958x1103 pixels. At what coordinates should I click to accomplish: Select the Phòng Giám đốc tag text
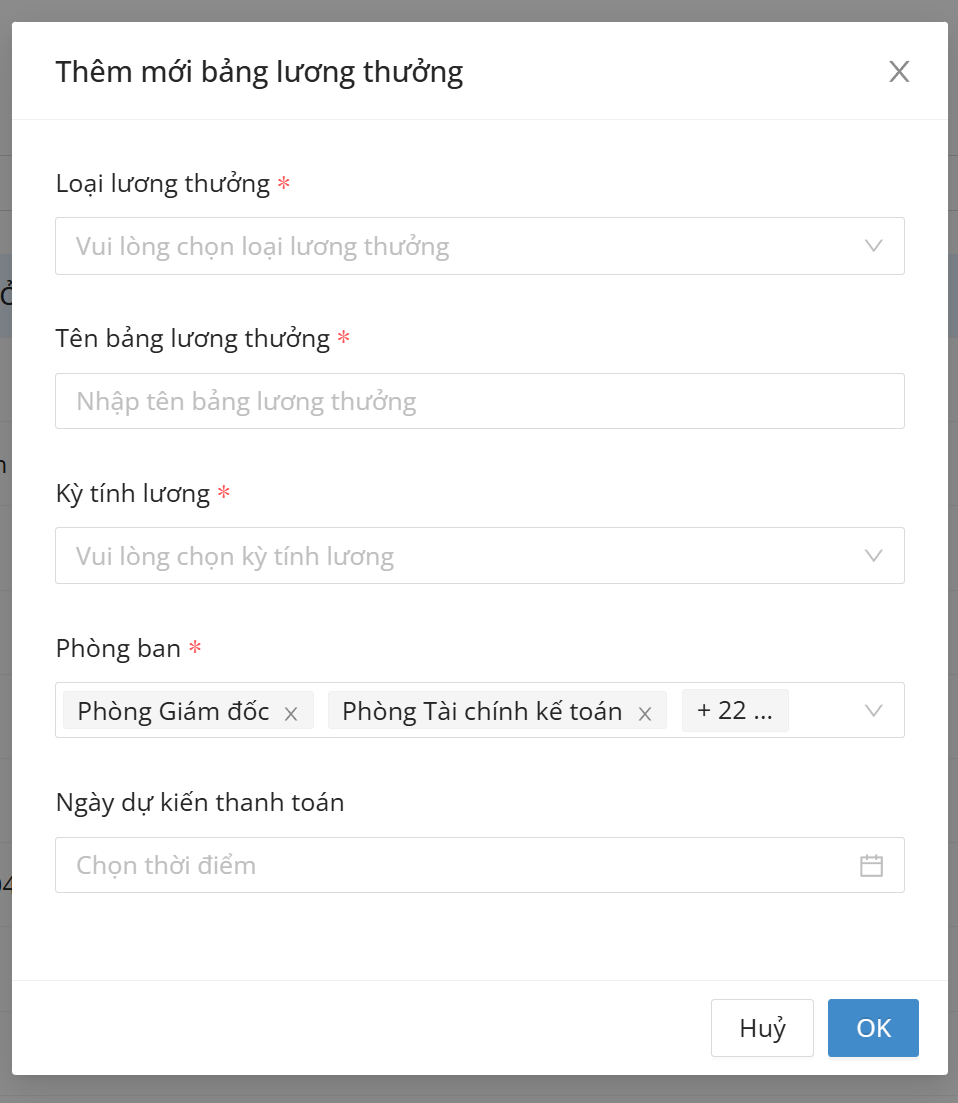[x=174, y=711]
